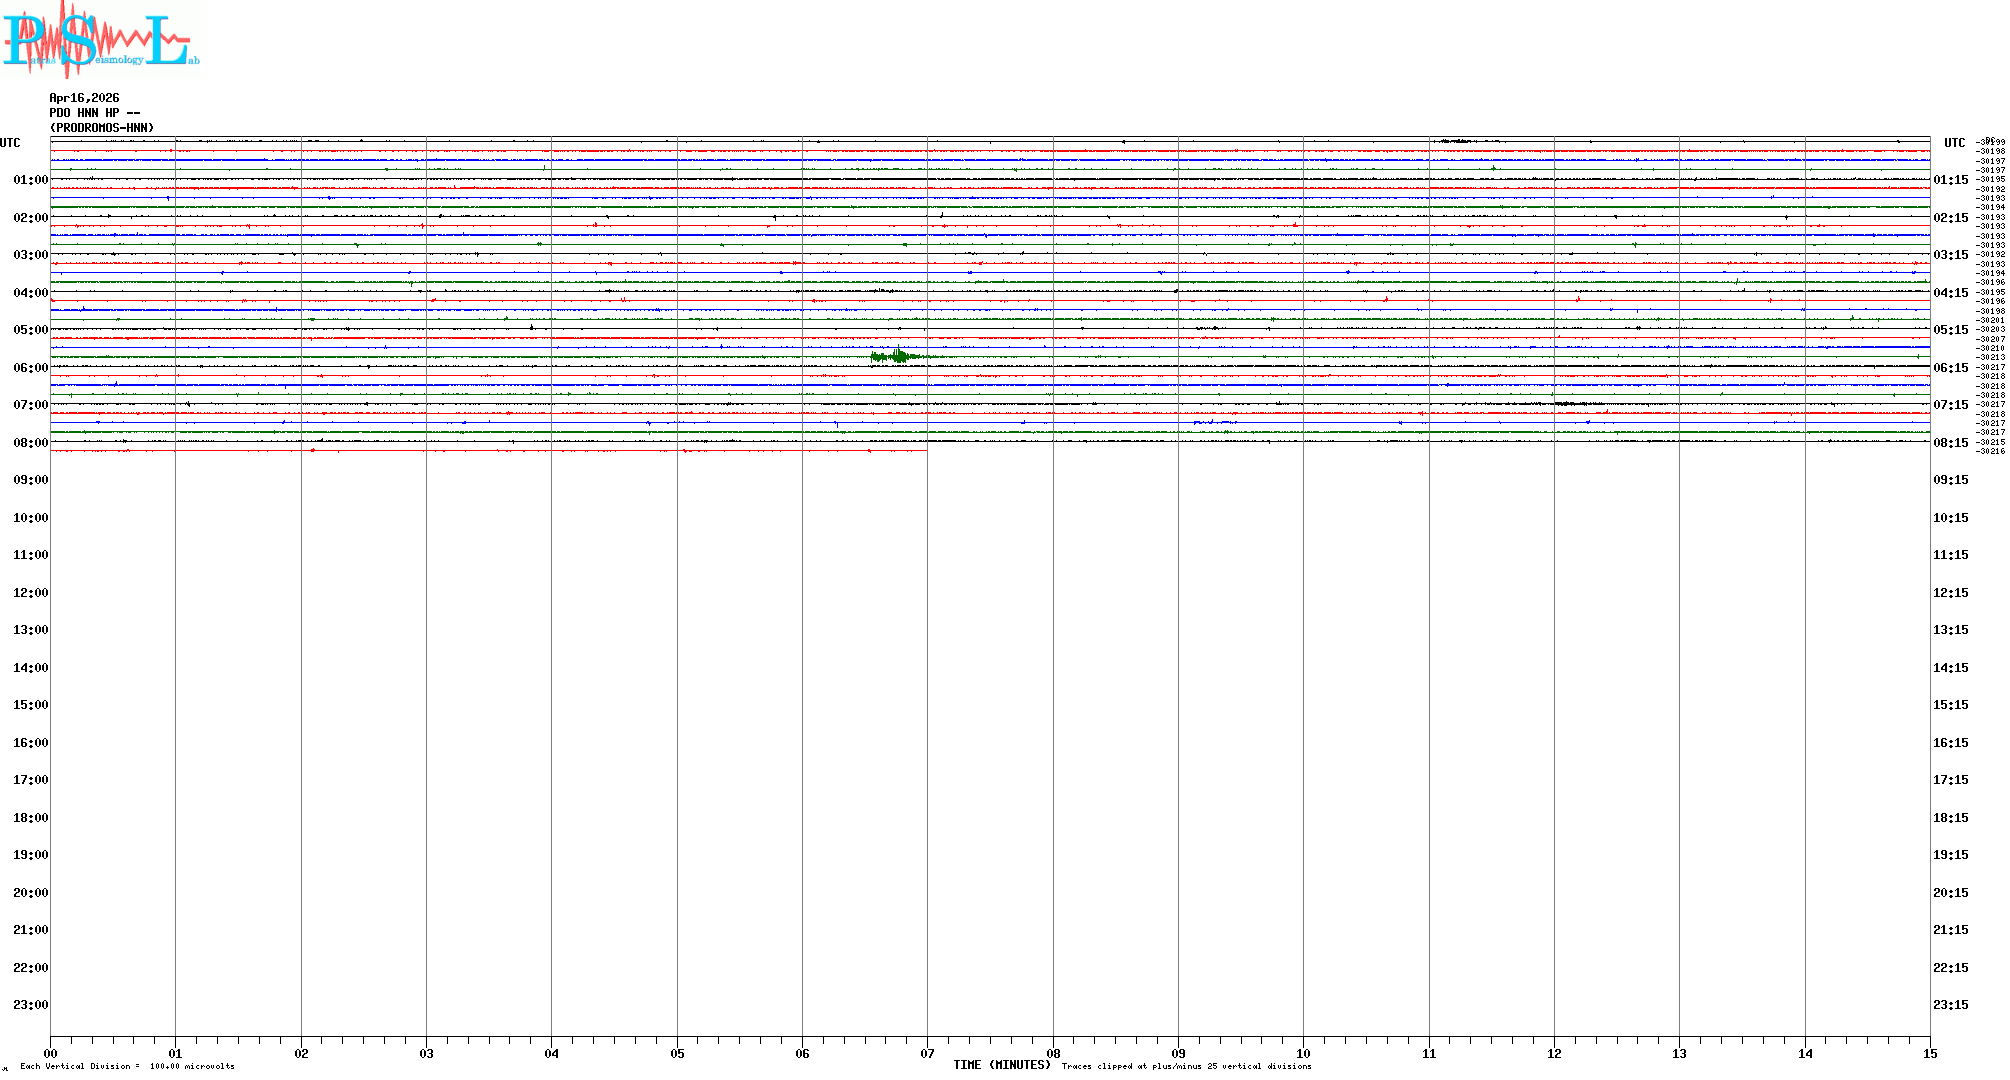Viewport: 2010px width, 1080px height.
Task: Click the Apr16,2026 date label
Action: click(84, 98)
